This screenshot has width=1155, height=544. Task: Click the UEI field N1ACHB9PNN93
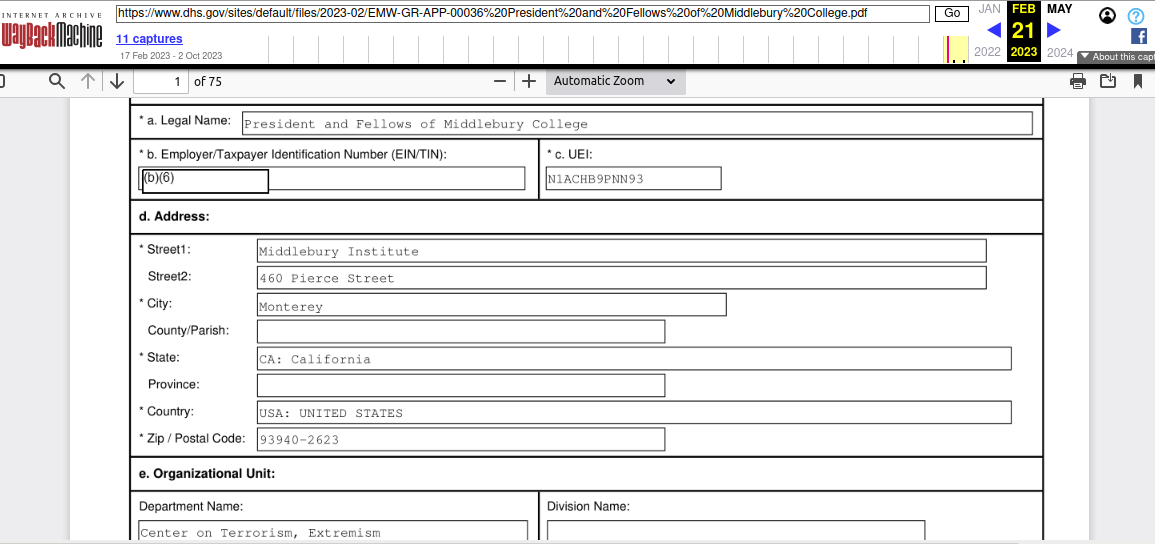point(633,178)
